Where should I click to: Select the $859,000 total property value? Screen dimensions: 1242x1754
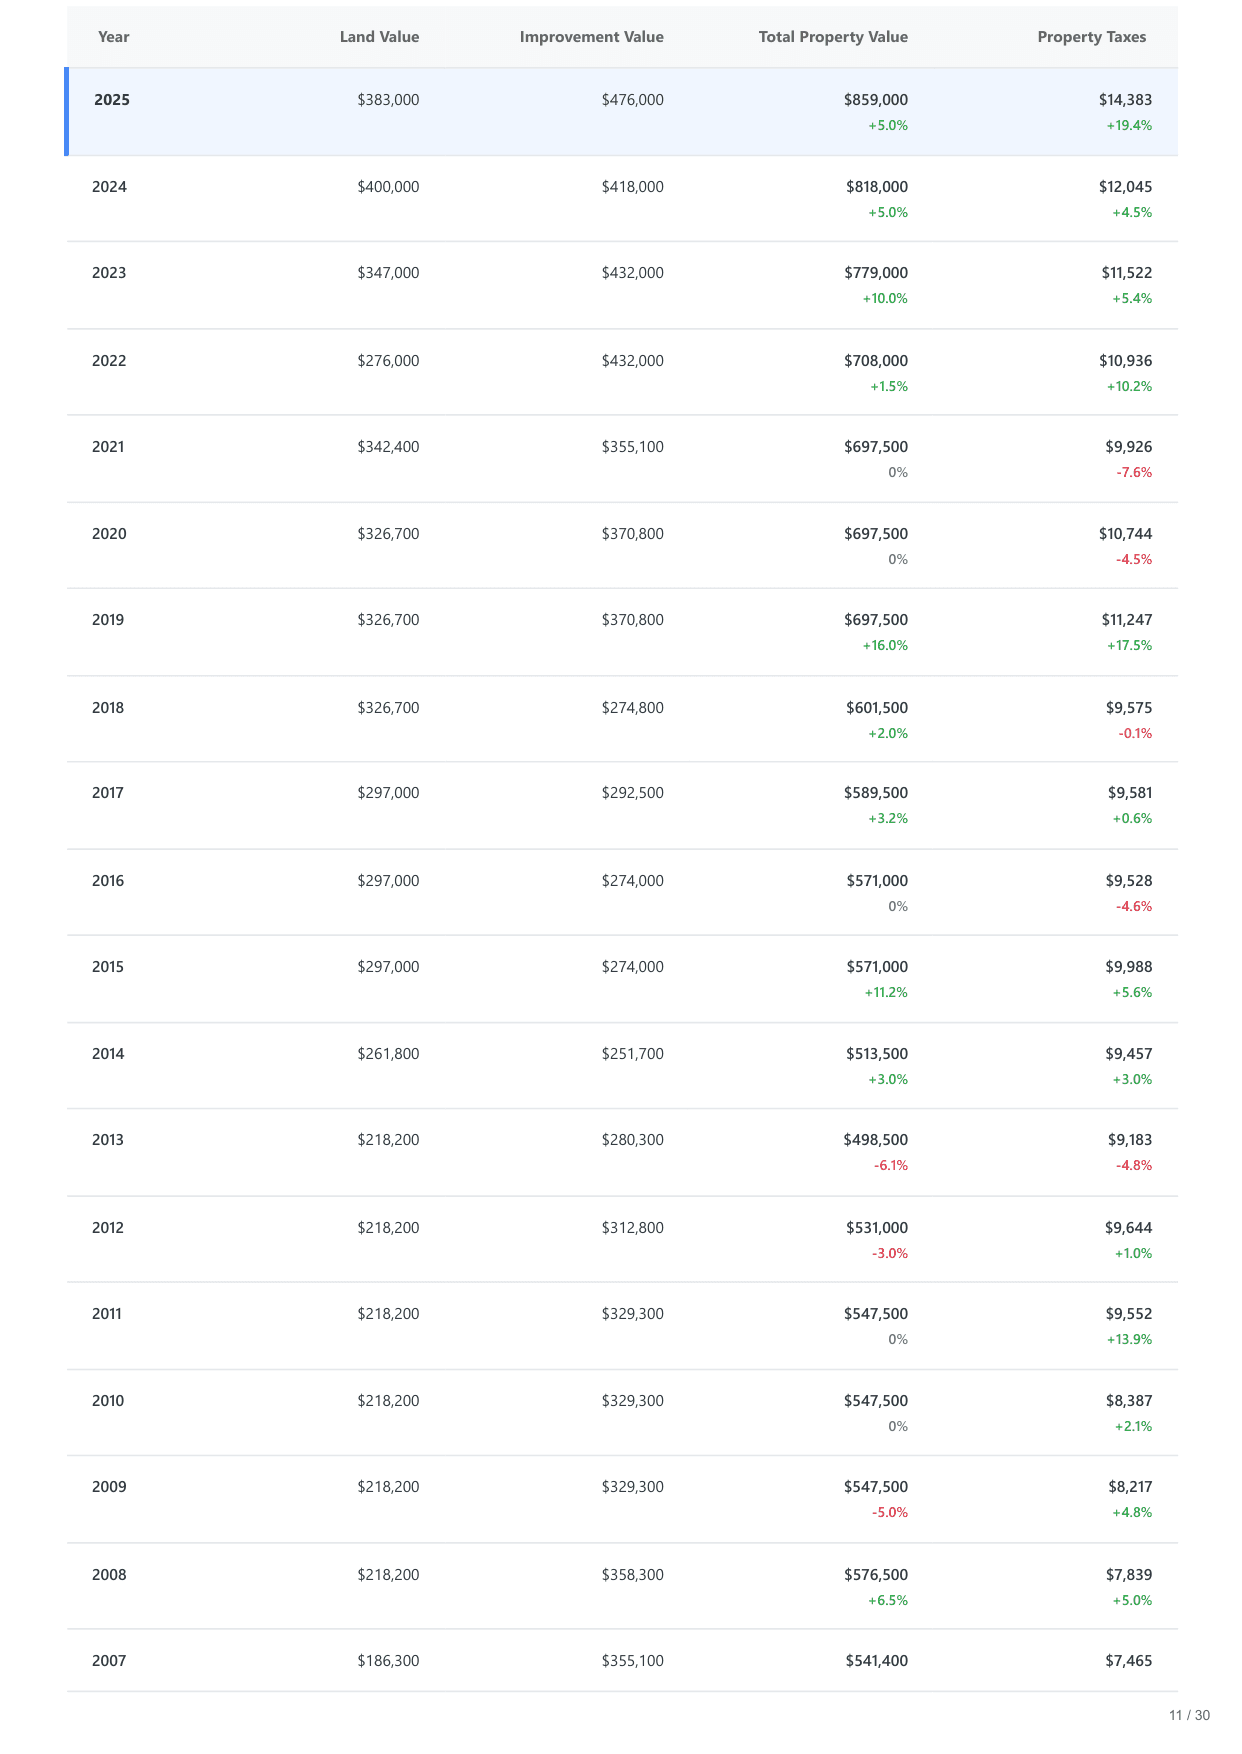876,100
